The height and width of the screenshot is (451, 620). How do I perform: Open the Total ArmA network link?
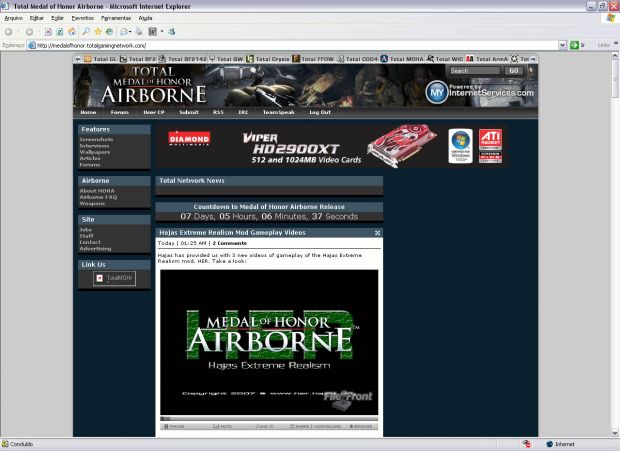[x=487, y=59]
